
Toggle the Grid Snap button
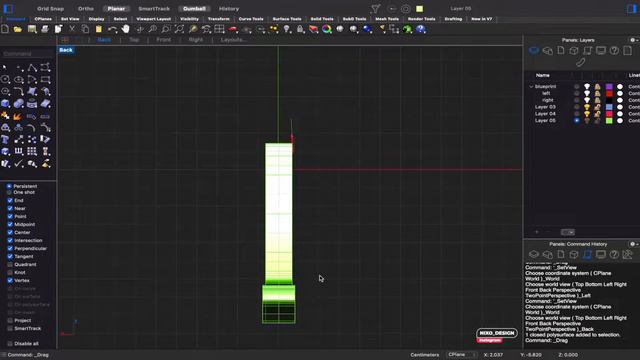(50, 9)
